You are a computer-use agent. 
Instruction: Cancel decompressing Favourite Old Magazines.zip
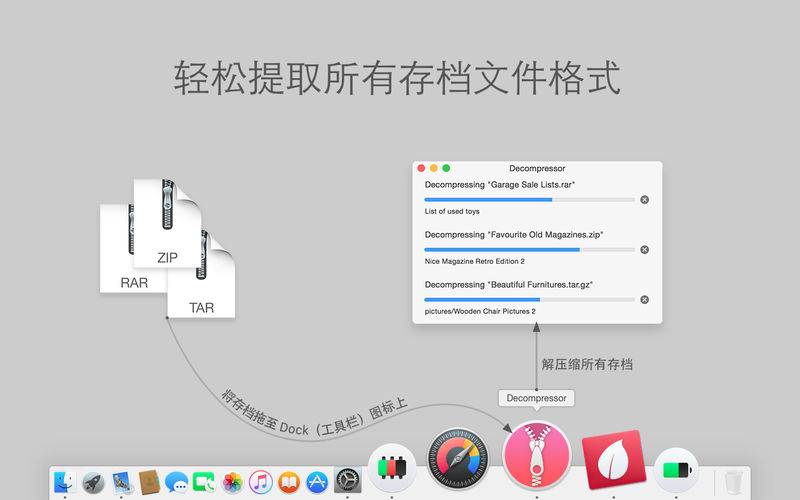644,249
